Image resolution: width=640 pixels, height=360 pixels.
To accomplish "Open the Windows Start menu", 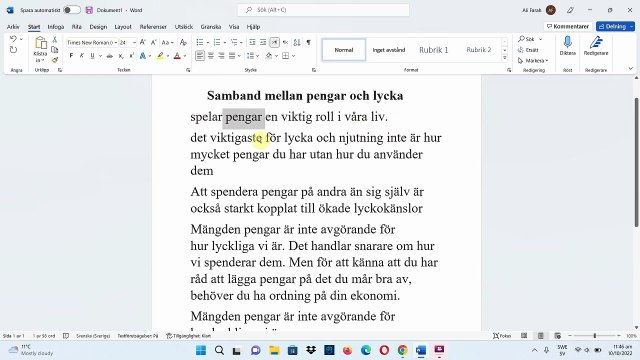I will click(x=201, y=350).
